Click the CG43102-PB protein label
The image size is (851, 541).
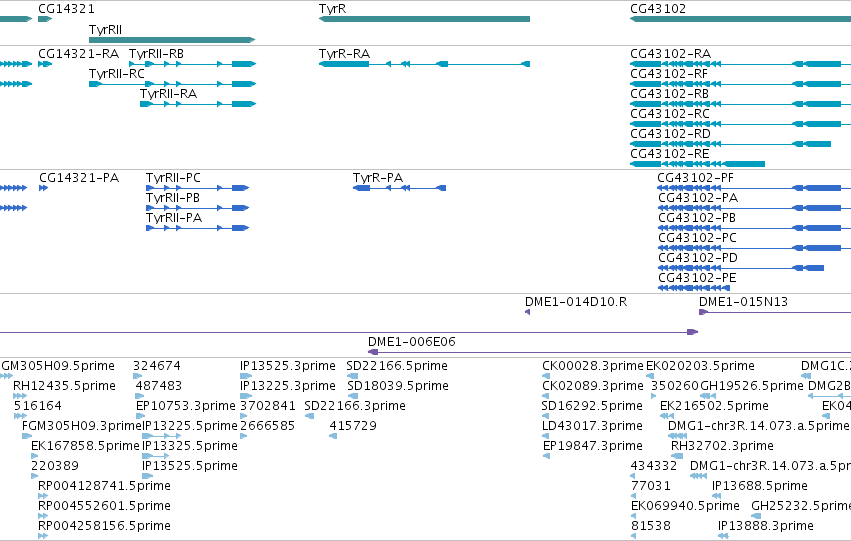(697, 218)
